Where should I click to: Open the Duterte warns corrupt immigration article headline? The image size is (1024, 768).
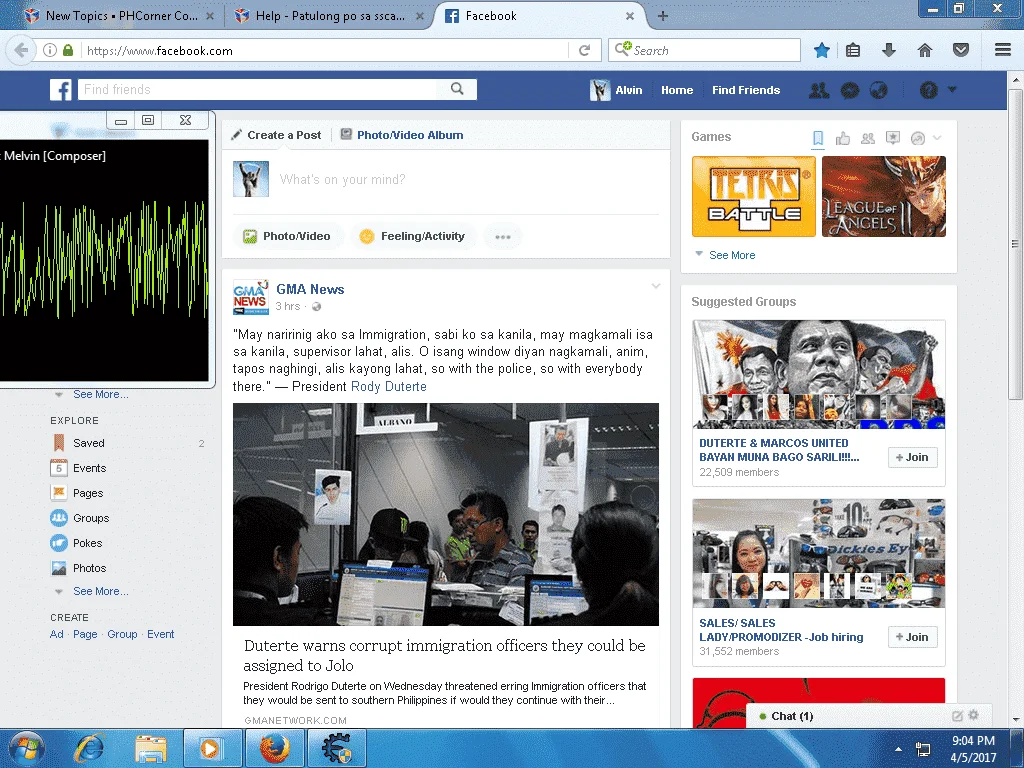(445, 655)
